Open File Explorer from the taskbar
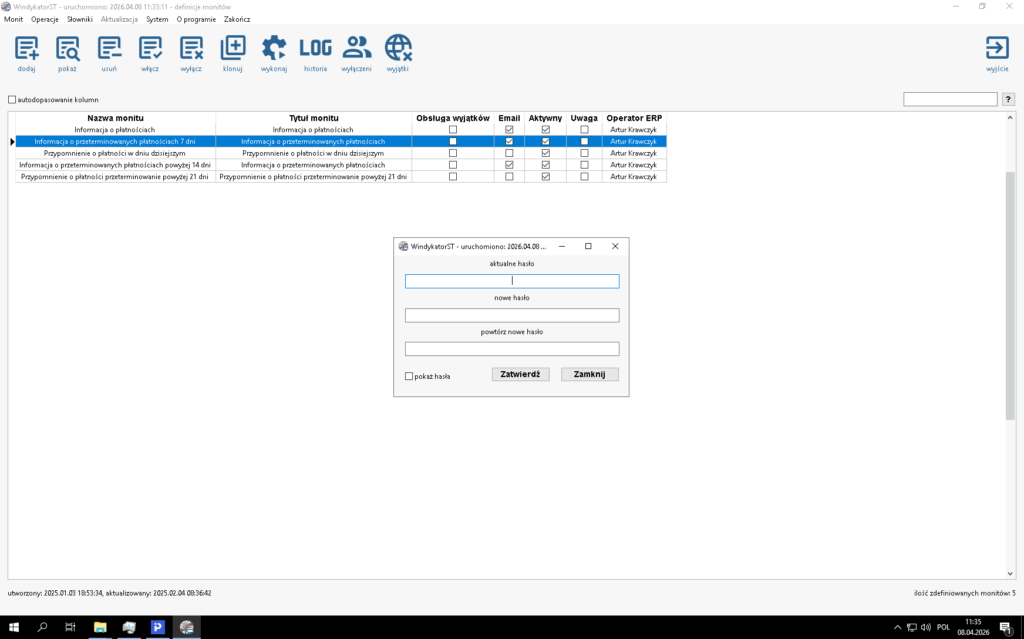The image size is (1024, 639). [100, 627]
